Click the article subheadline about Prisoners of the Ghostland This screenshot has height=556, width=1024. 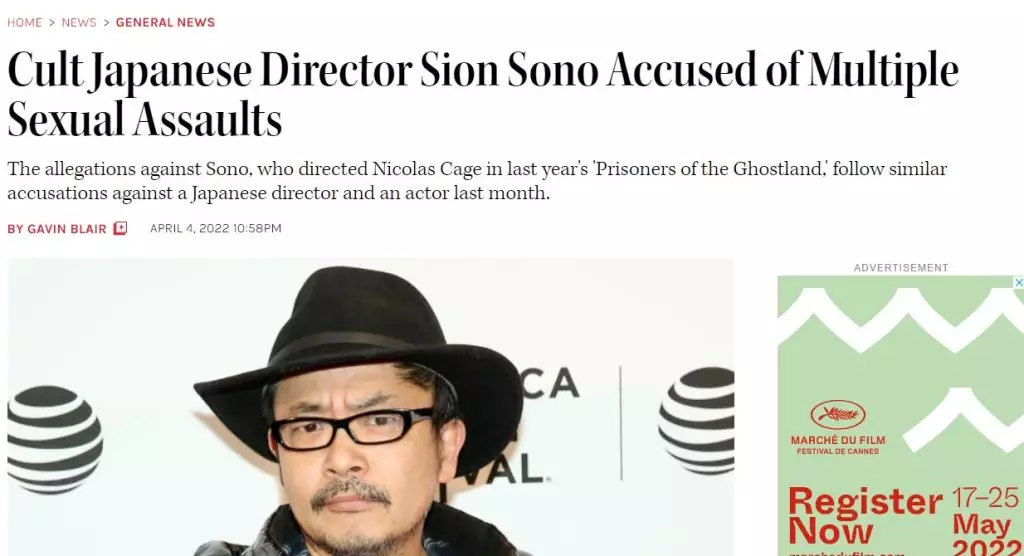point(477,181)
